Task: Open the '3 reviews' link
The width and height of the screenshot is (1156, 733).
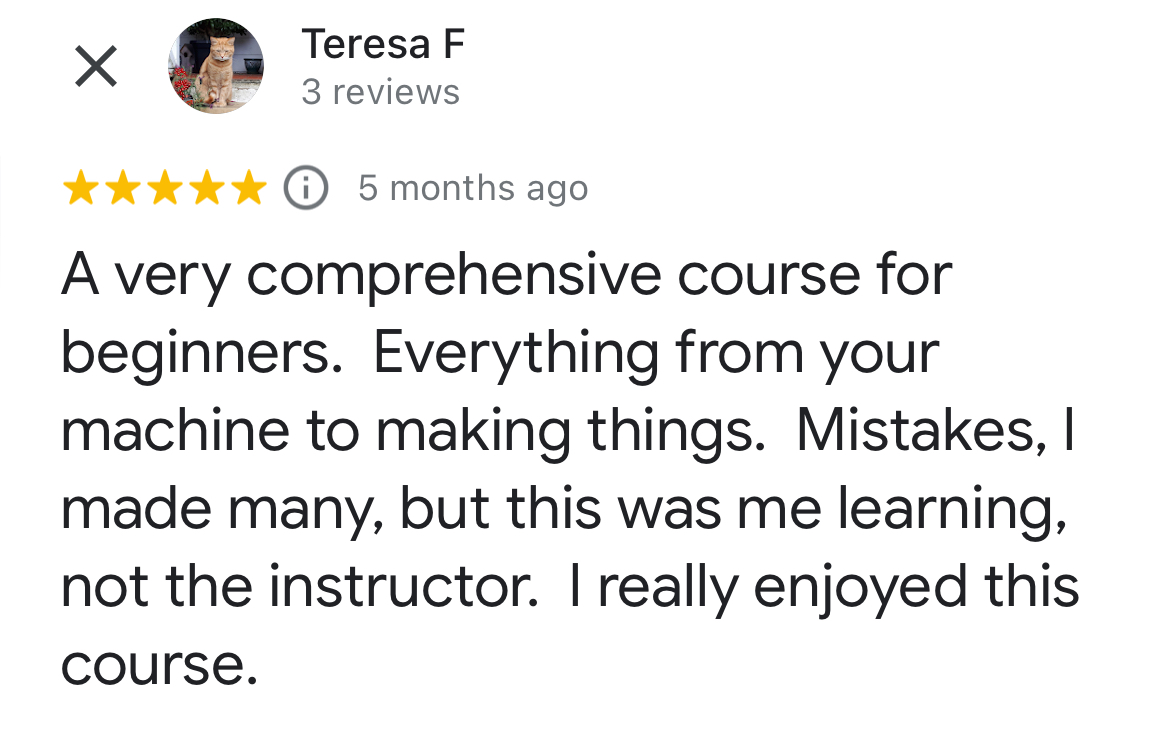Action: (380, 93)
